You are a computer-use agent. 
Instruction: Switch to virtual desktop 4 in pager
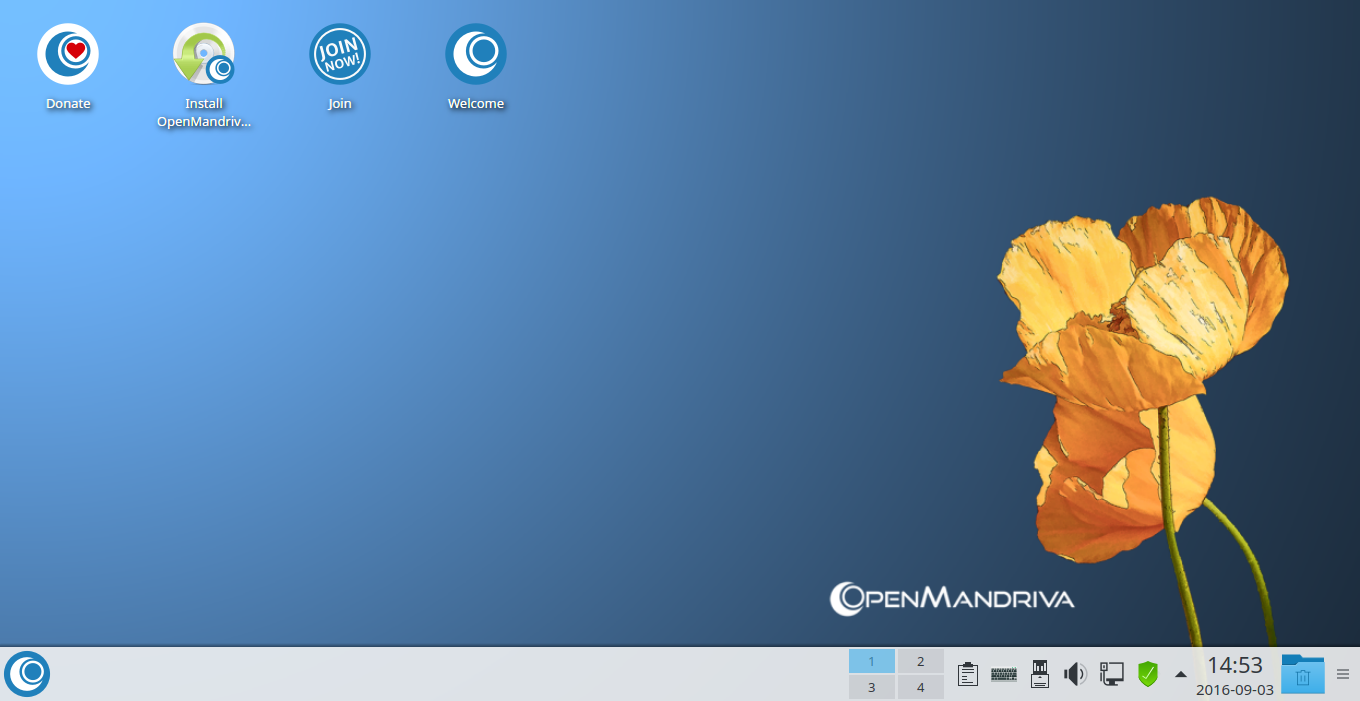[x=921, y=687]
